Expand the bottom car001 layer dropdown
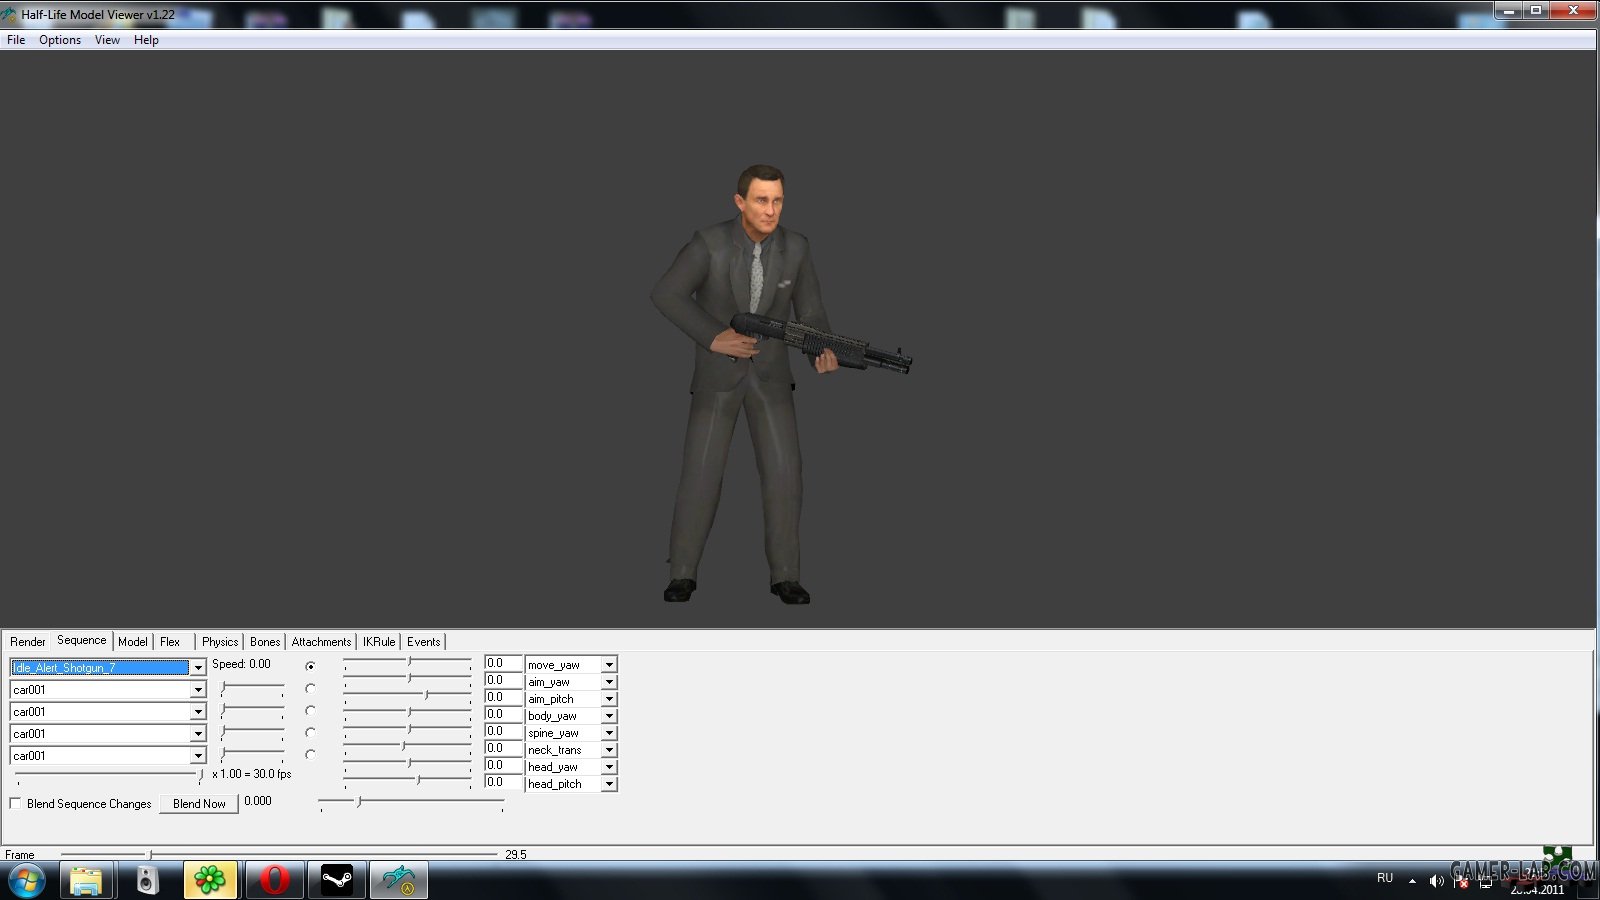Viewport: 1600px width, 900px height. (198, 756)
